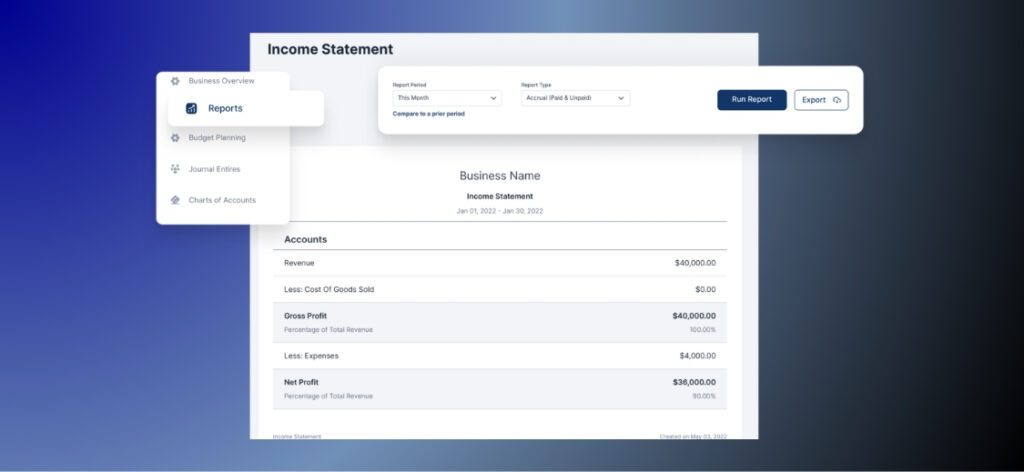This screenshot has height=472, width=1024.
Task: Click the cloud icon on Export button
Action: 837,100
